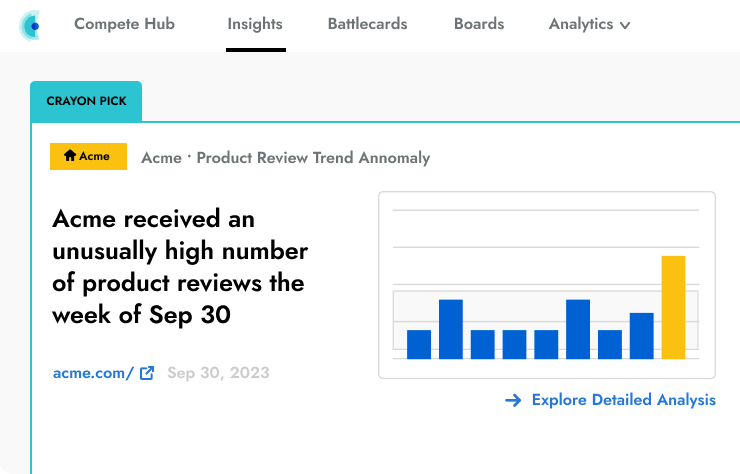Open the Acme product reviews headline
The height and width of the screenshot is (474, 740).
click(x=180, y=267)
